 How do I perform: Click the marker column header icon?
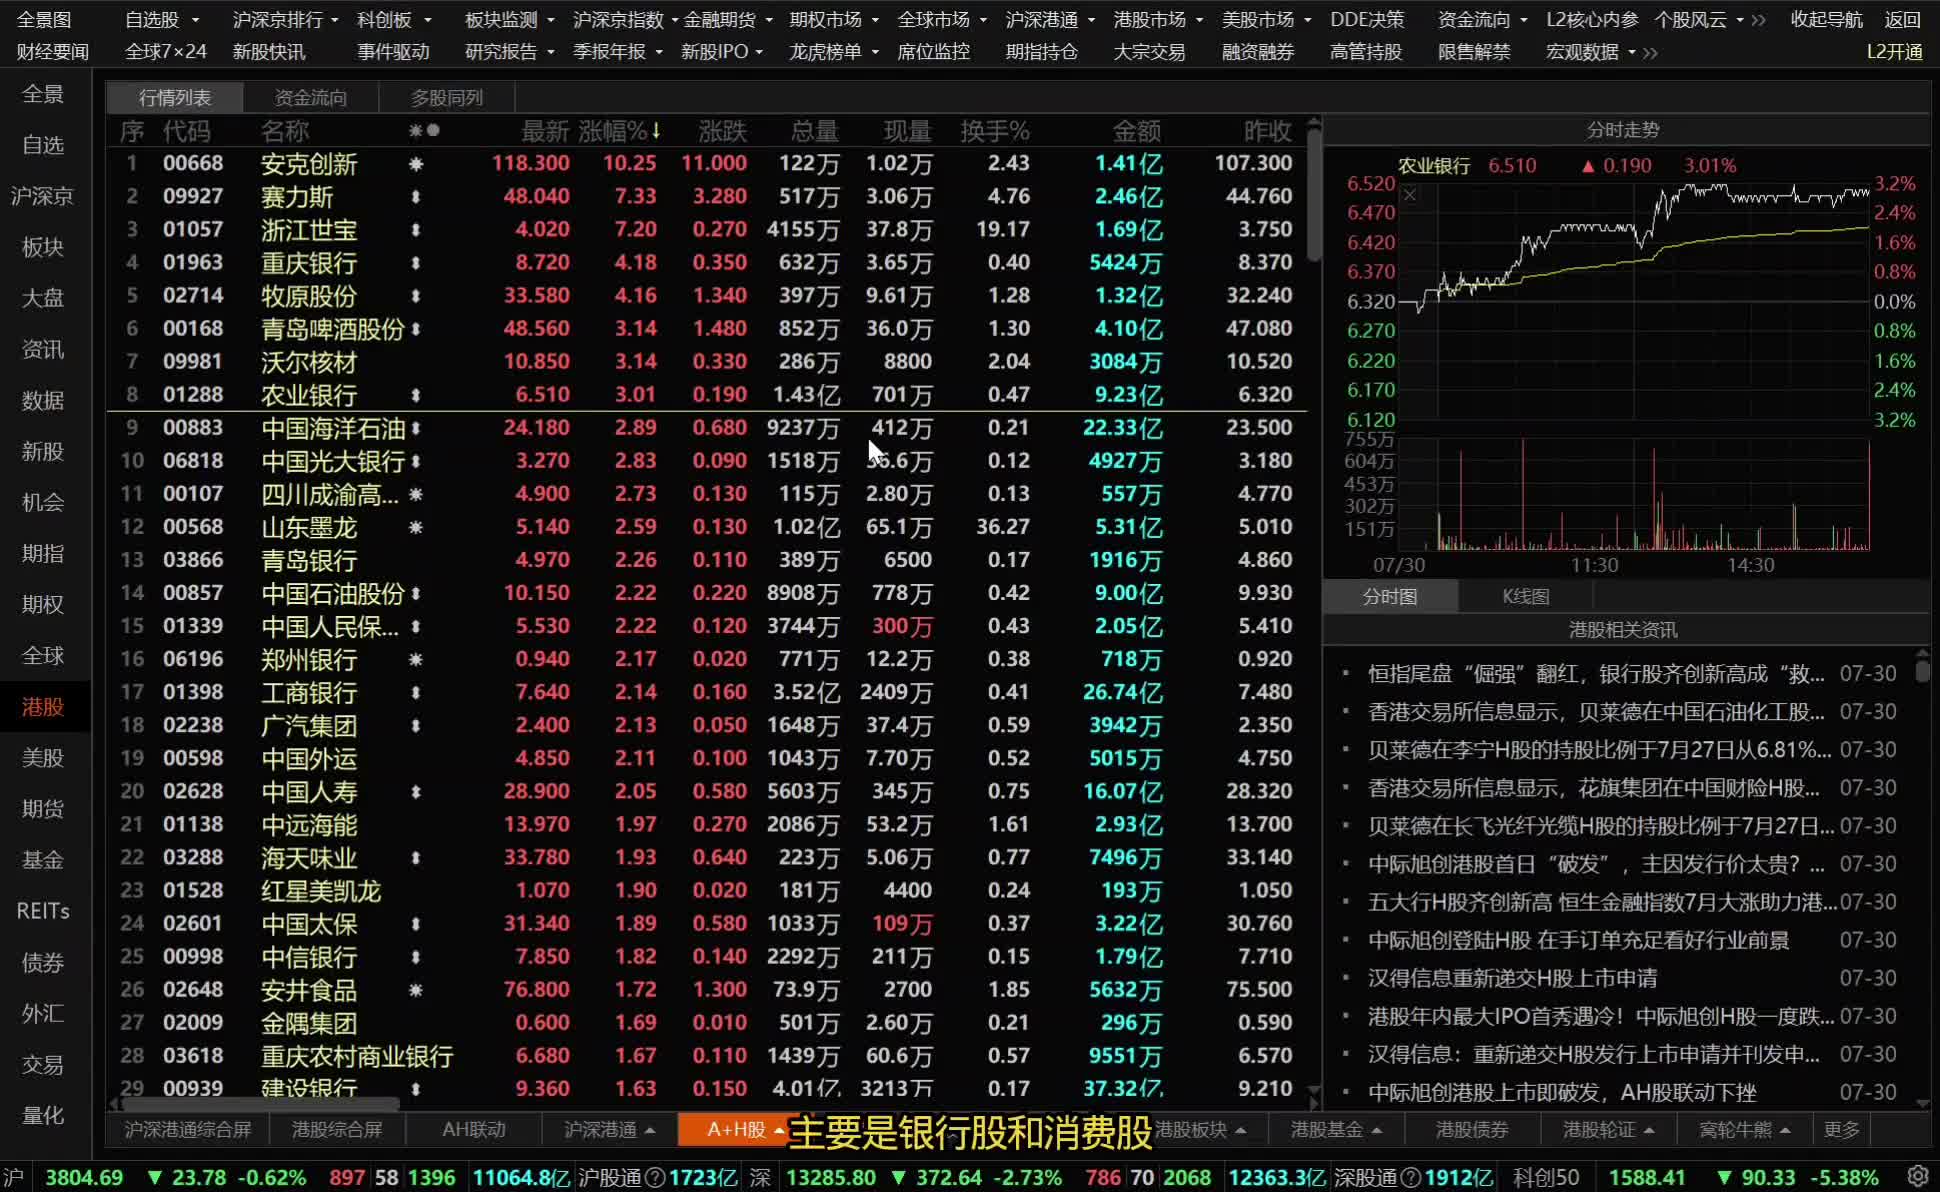(424, 130)
